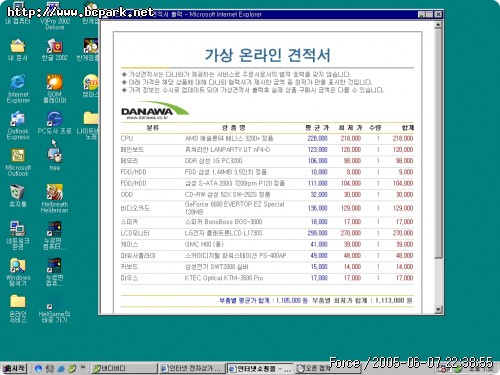Click the scrollbar up arrow in the browser

coord(439,24)
